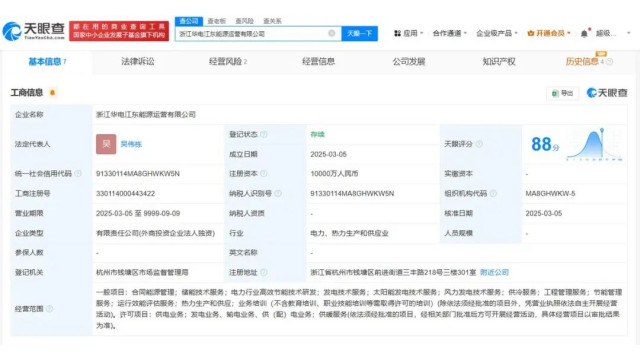Viewport: 640px width, 360px height.
Task: Switch to the 知识产权 tab
Action: [499, 62]
